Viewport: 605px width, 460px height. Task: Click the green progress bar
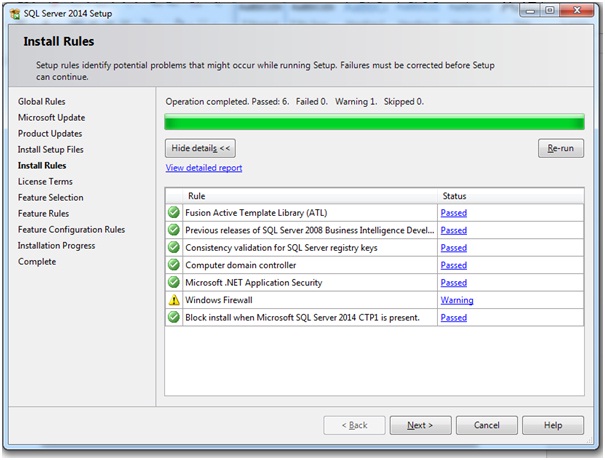[x=374, y=122]
